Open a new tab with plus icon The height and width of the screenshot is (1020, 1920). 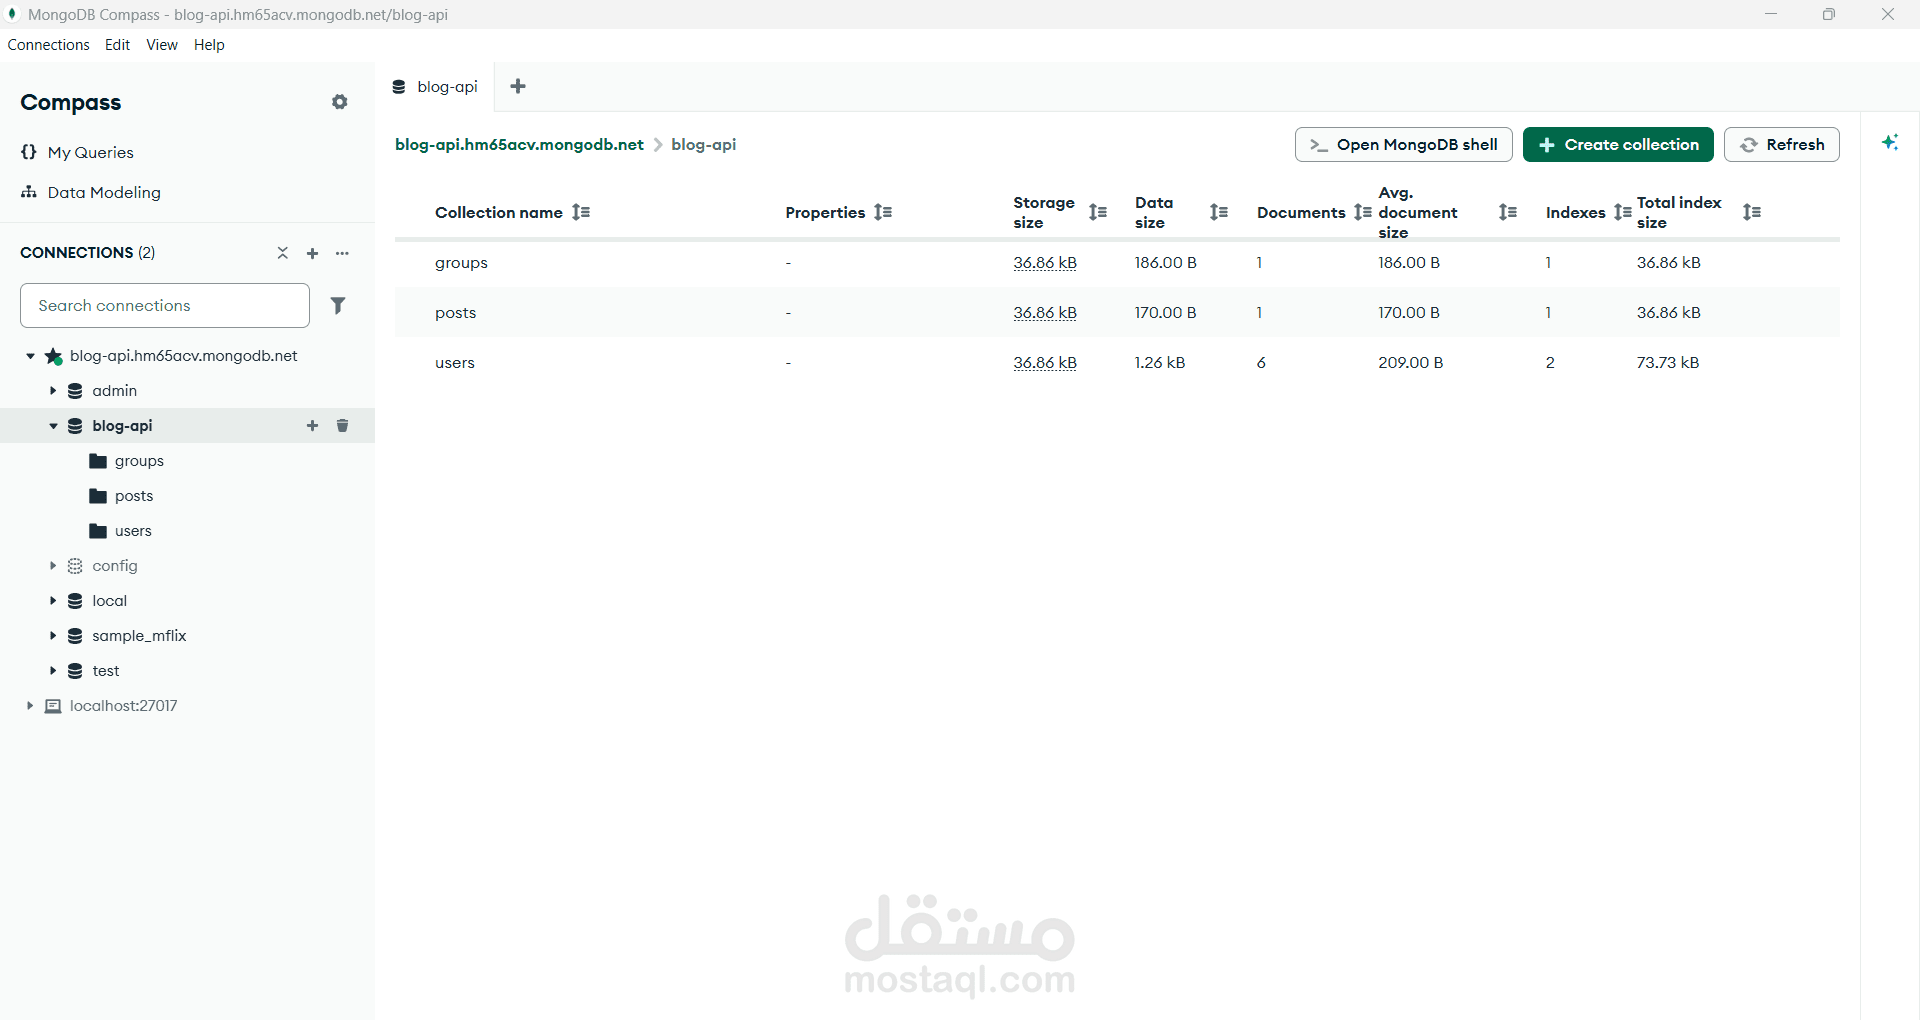[x=518, y=86]
